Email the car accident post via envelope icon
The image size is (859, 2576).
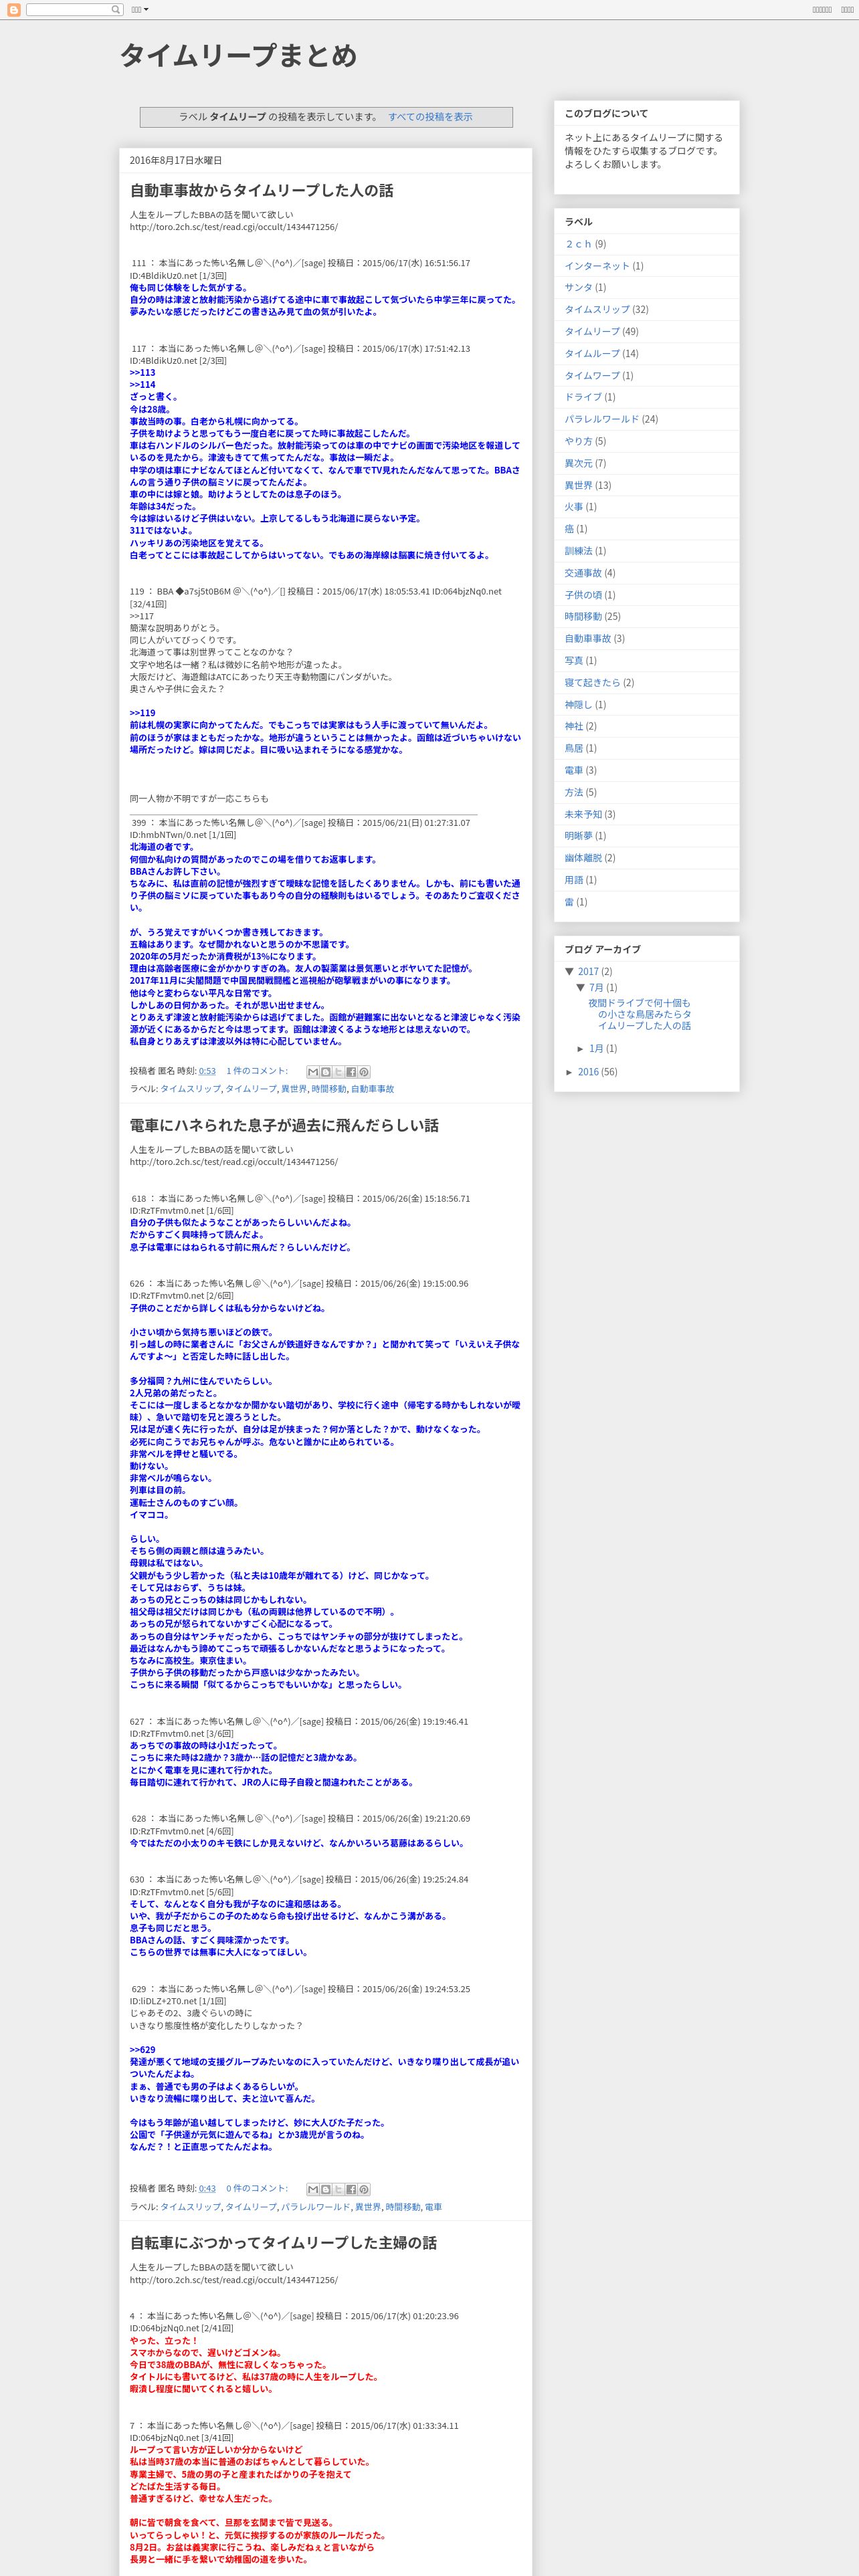[x=312, y=1072]
